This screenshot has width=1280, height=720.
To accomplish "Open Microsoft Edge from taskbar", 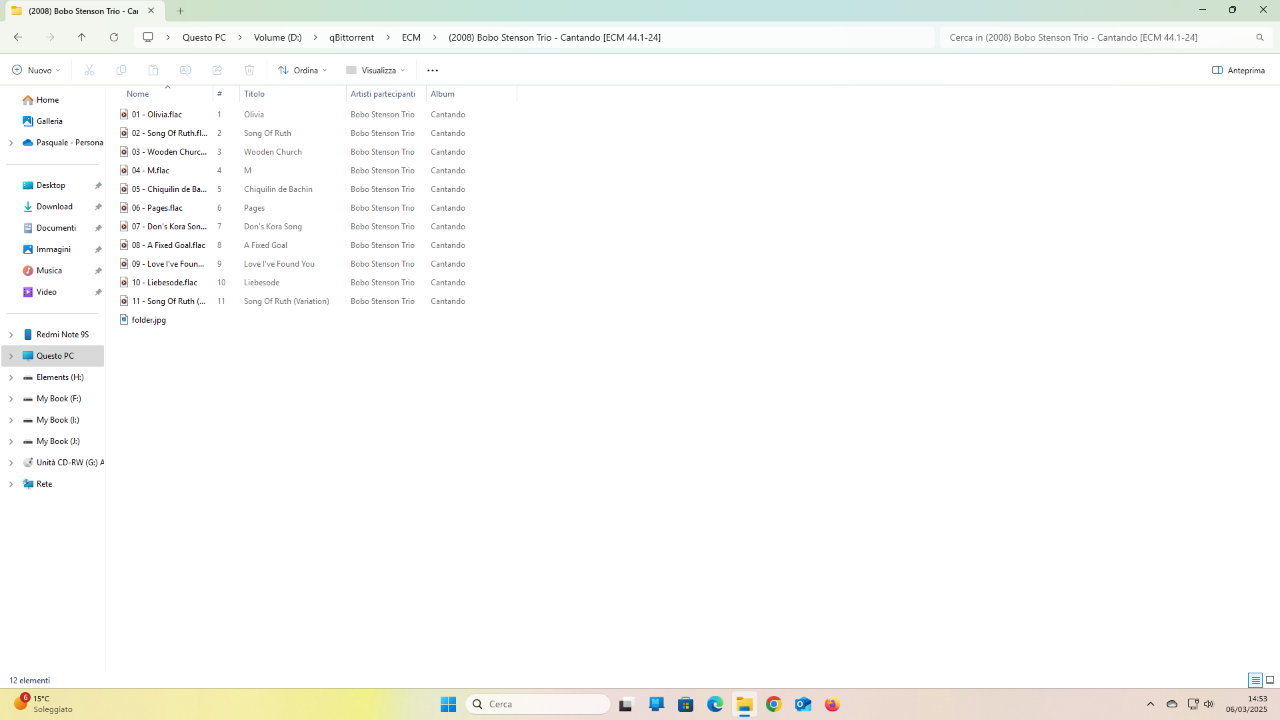I will pos(715,704).
